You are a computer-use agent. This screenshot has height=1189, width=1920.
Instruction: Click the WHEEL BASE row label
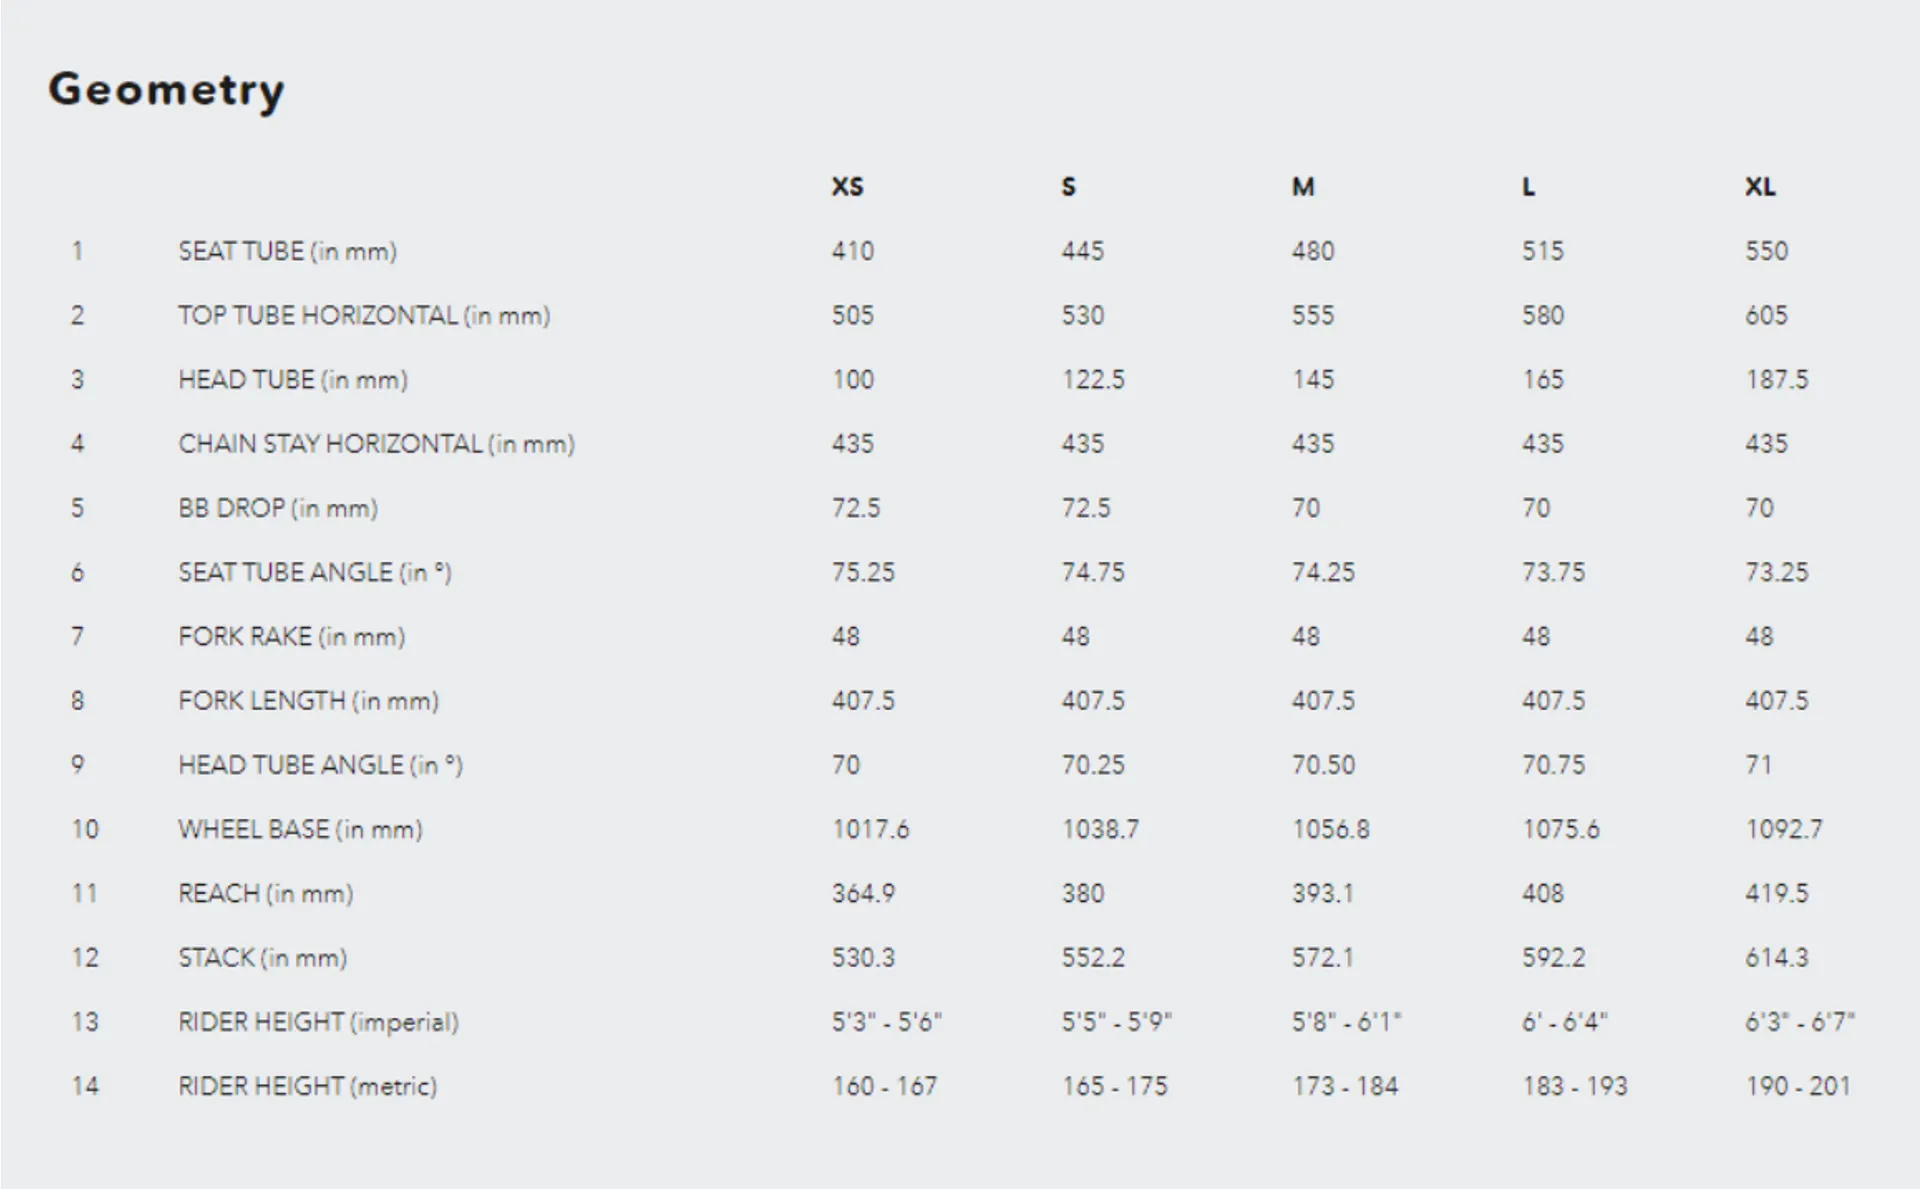tap(300, 829)
